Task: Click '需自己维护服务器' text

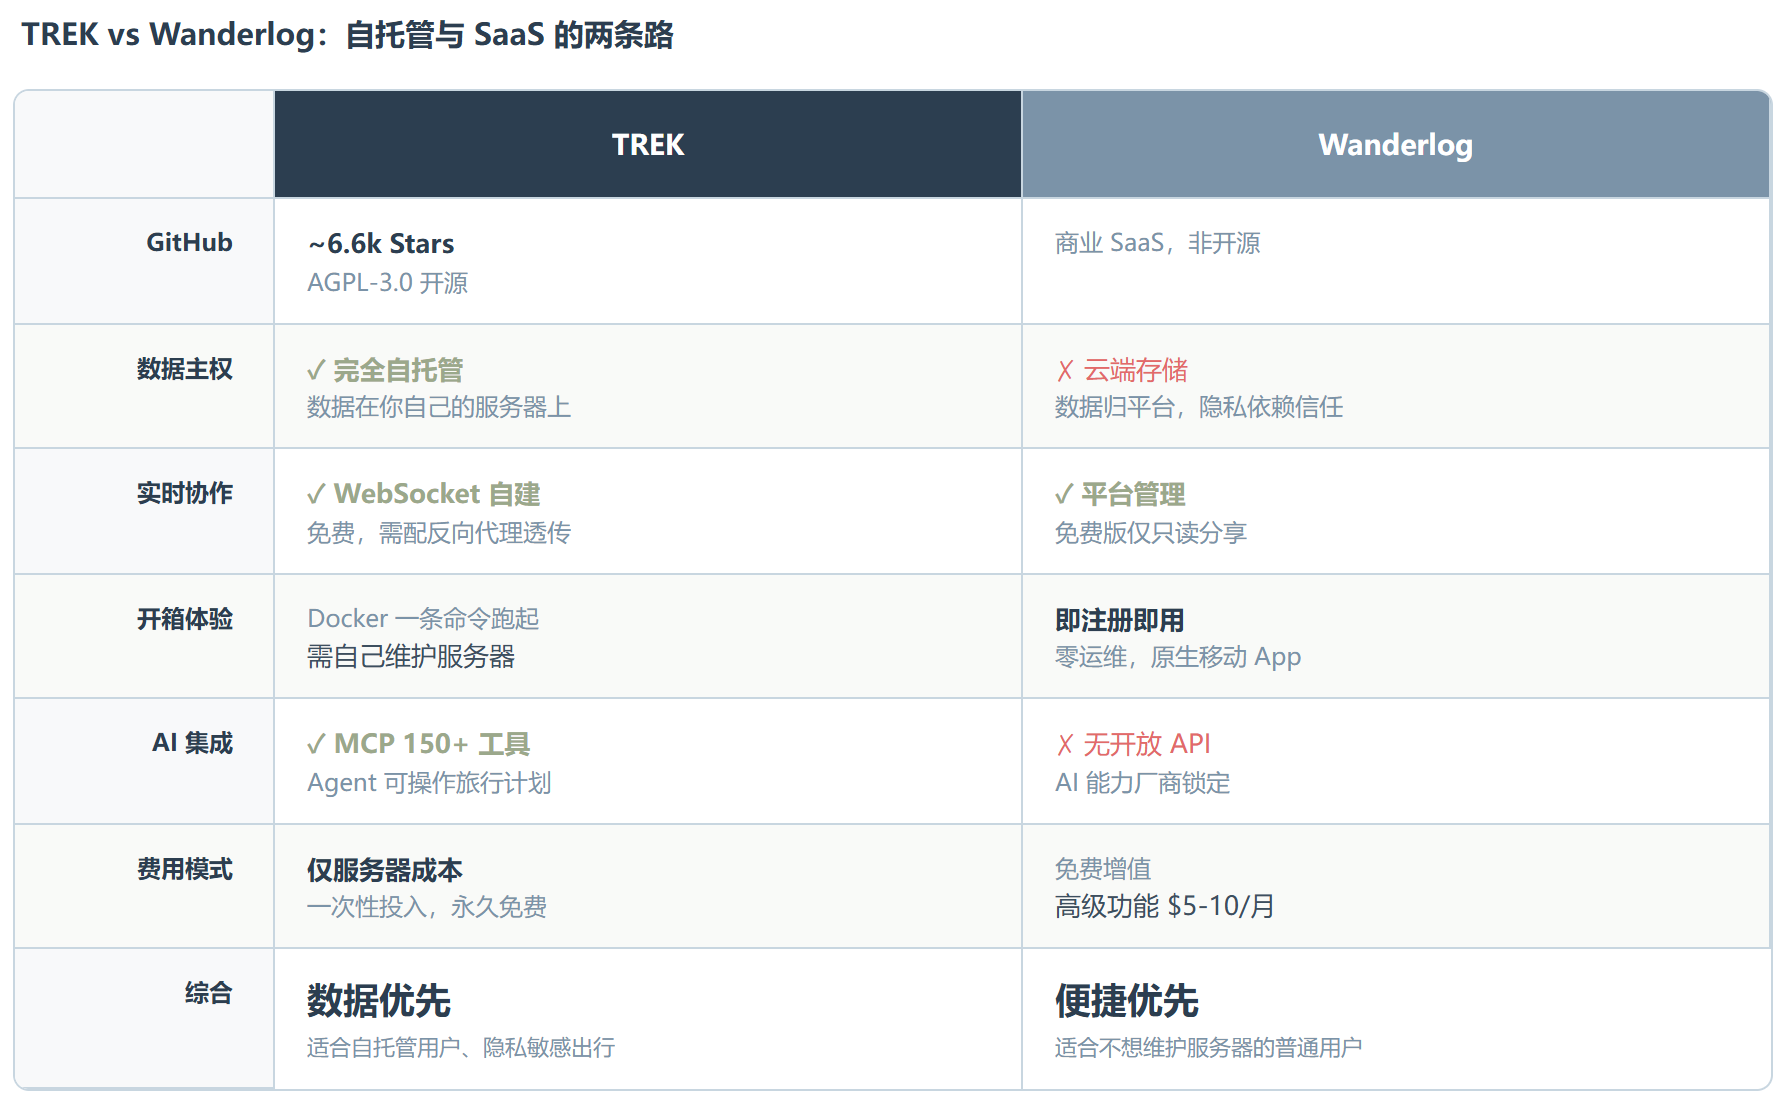Action: coord(411,656)
